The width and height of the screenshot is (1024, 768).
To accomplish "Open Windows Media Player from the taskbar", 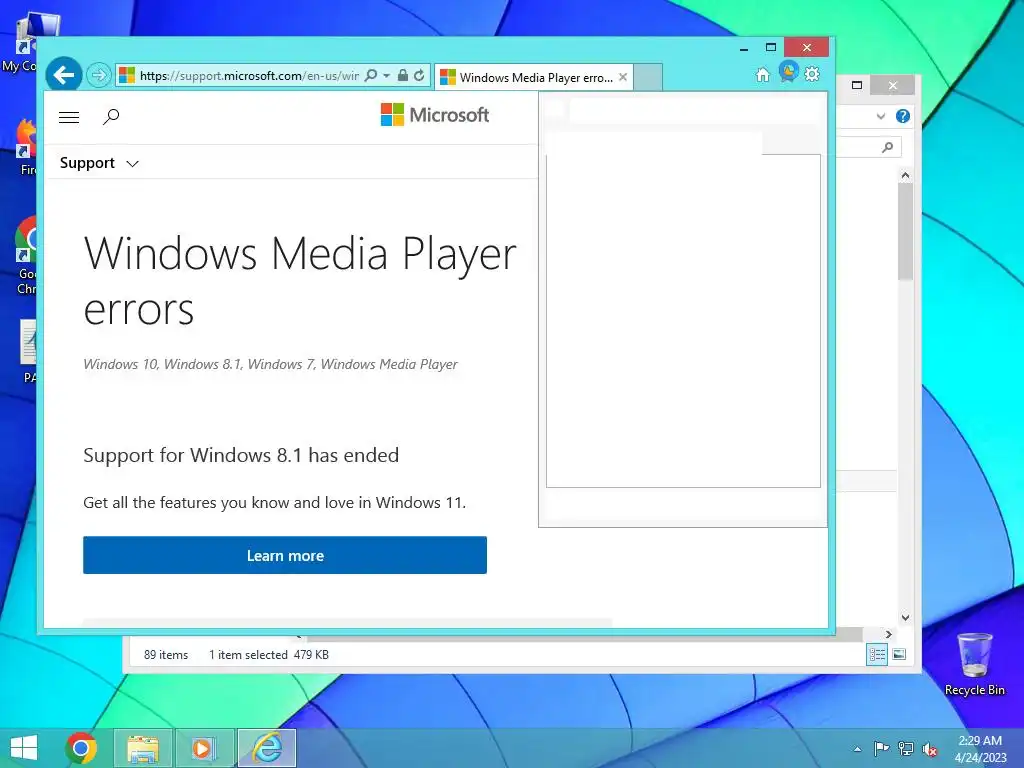I will click(203, 748).
